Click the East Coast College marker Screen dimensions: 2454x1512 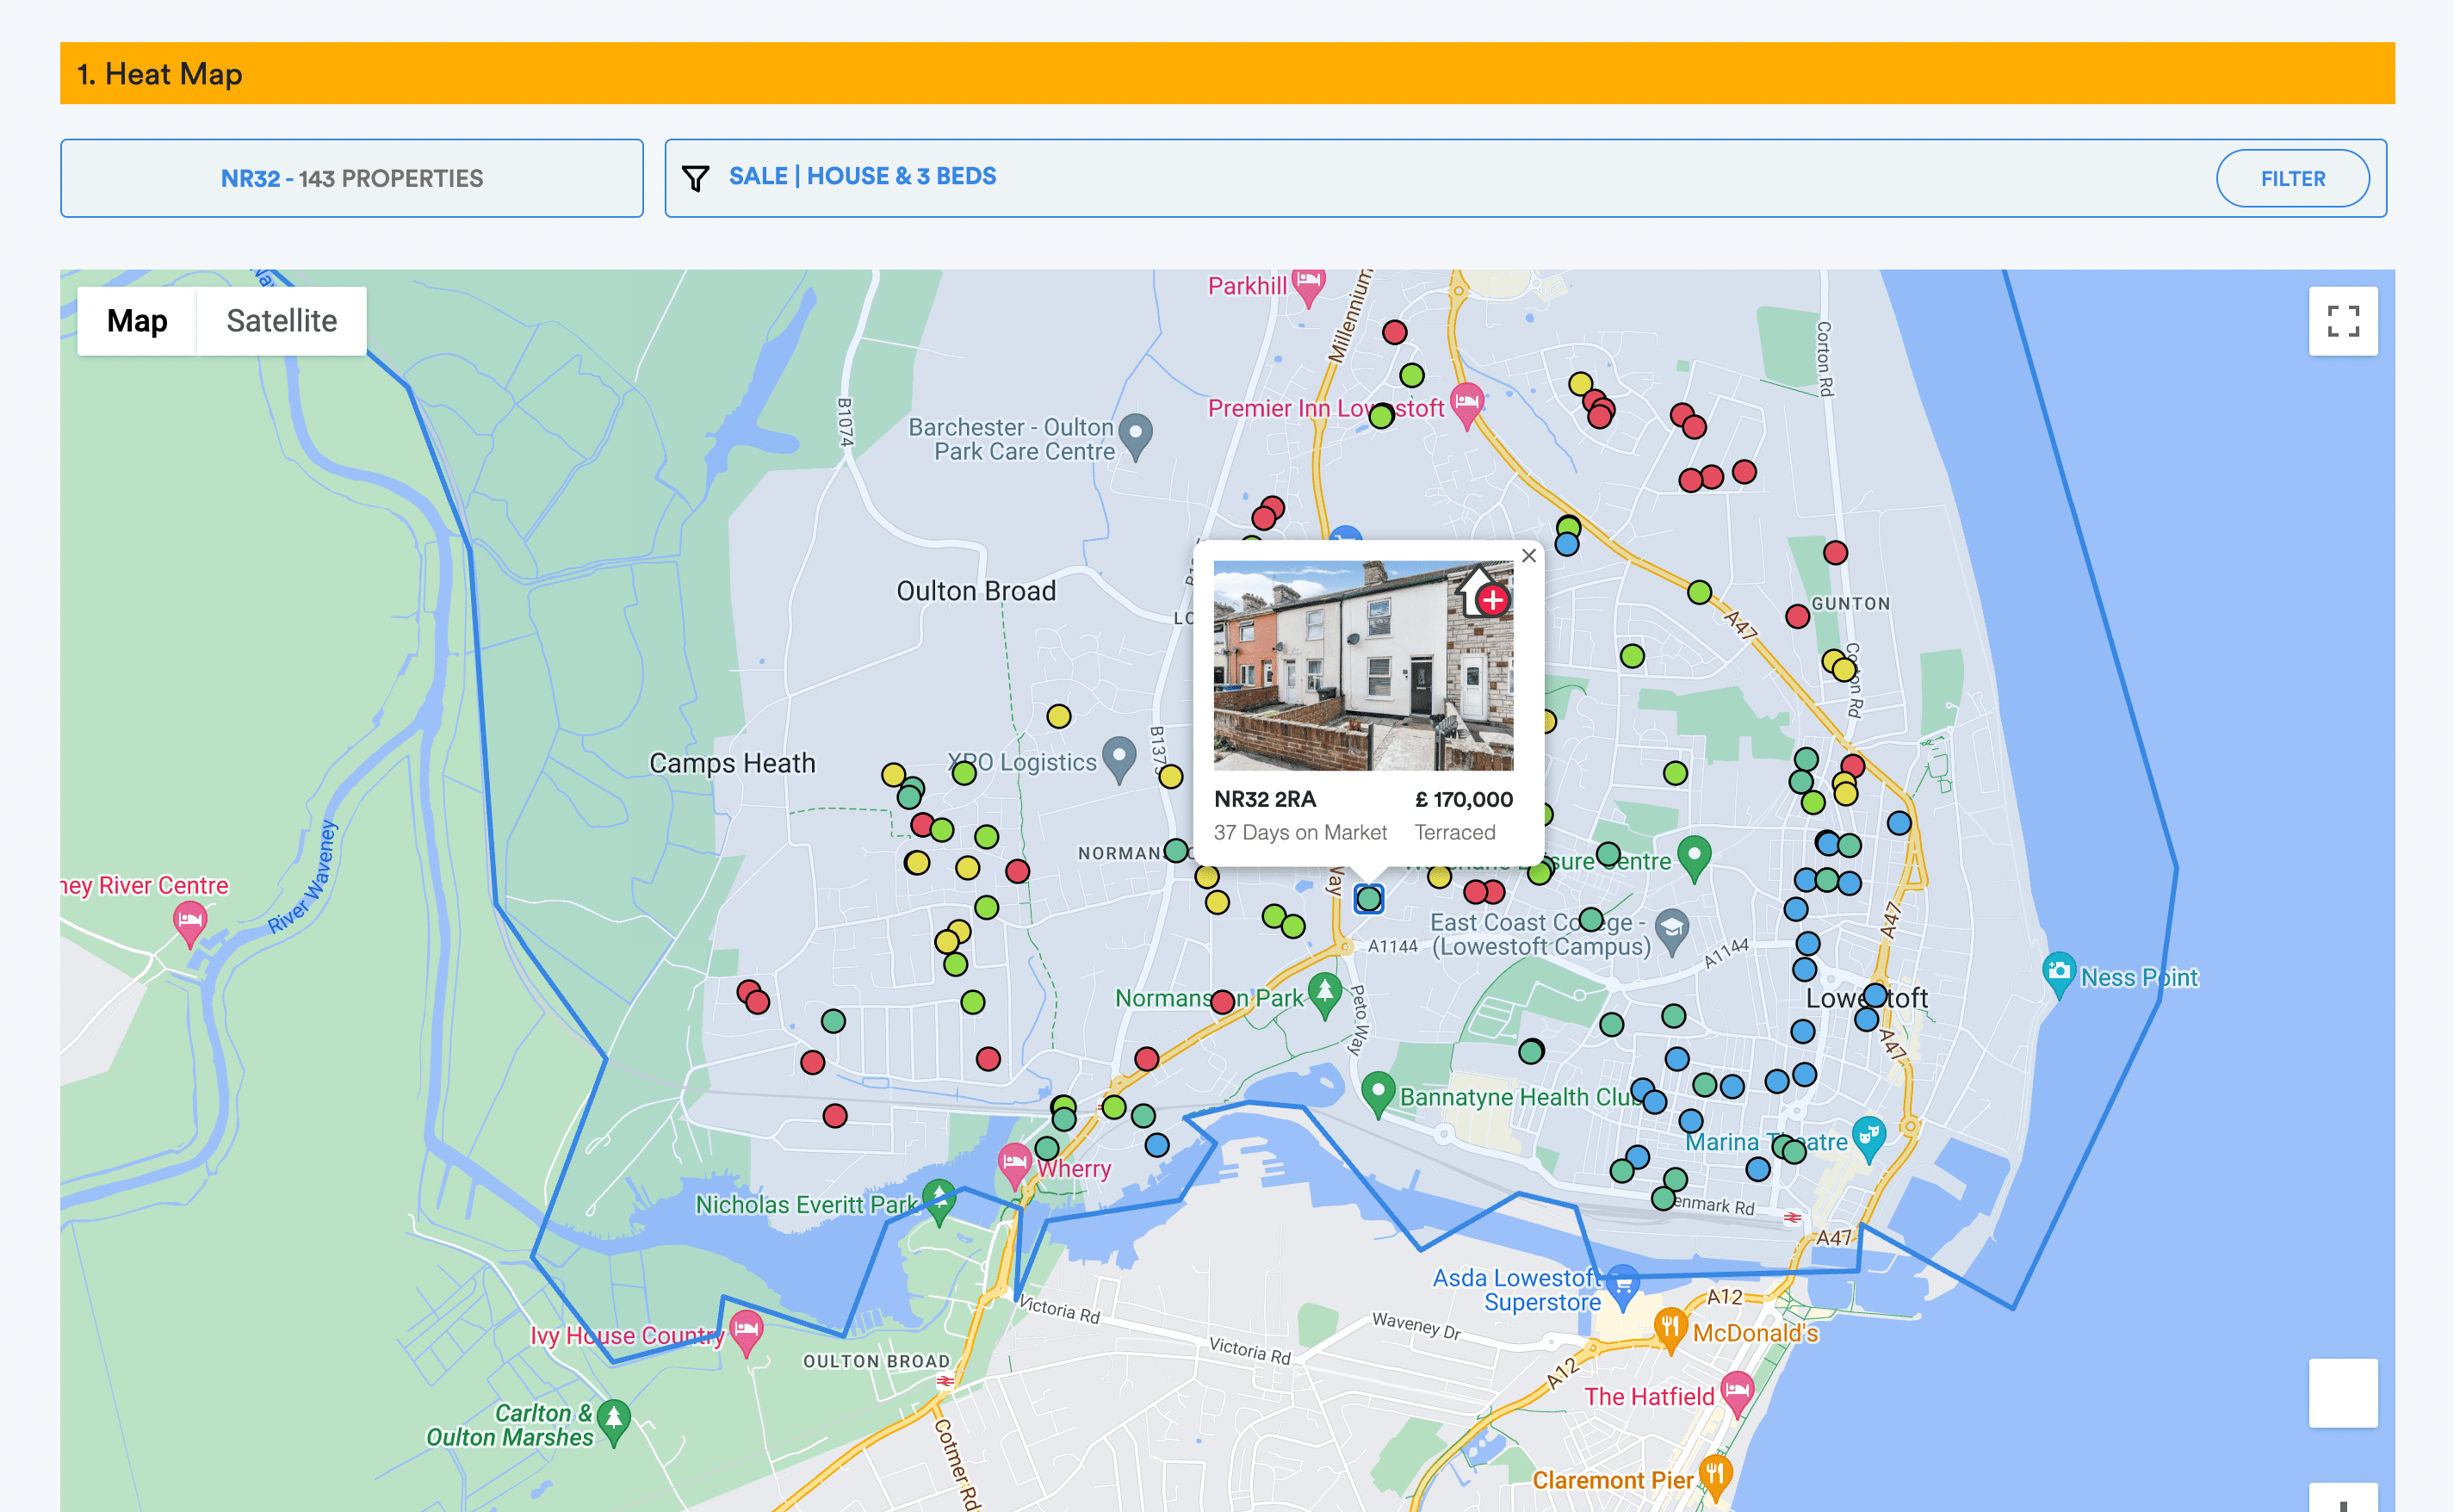pos(1671,927)
